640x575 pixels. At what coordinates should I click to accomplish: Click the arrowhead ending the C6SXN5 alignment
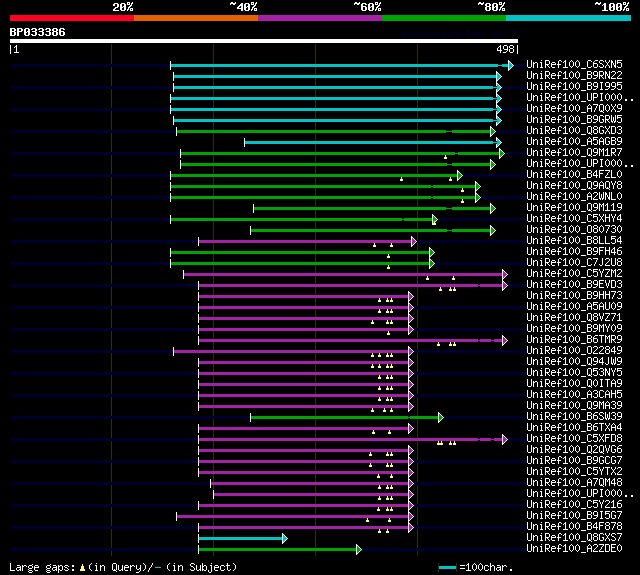coord(511,65)
